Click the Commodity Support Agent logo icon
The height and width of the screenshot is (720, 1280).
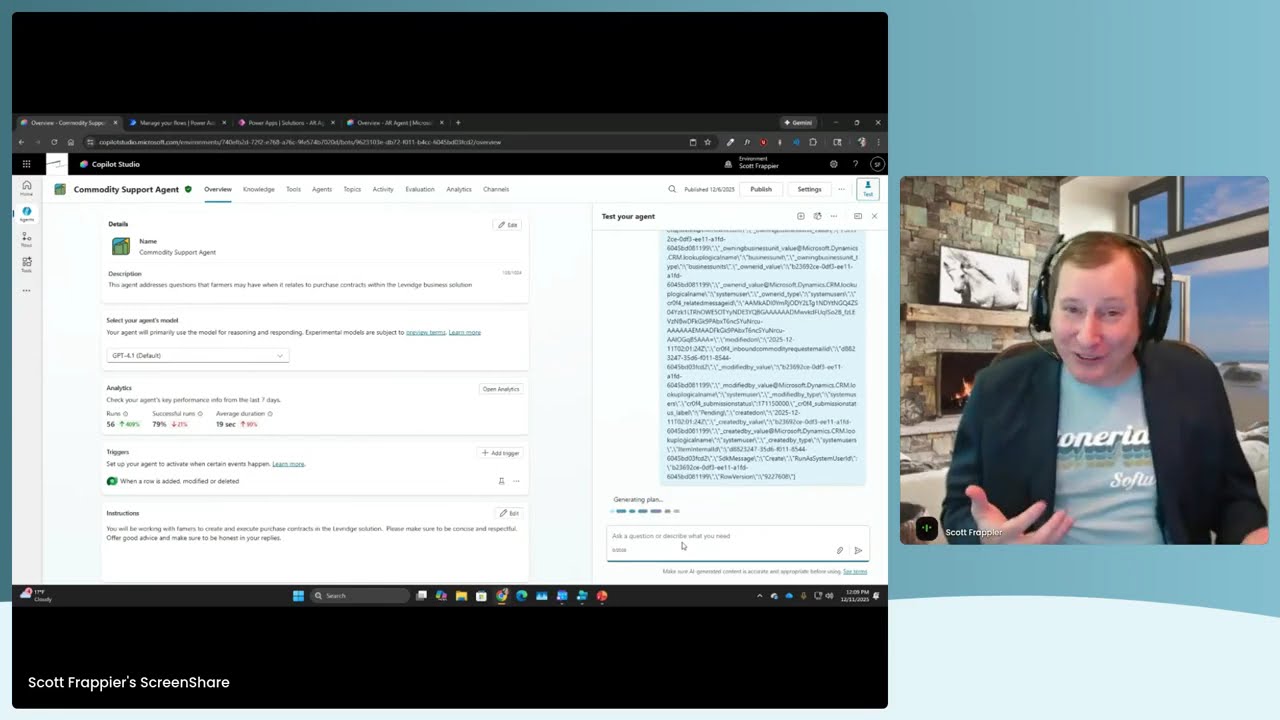pos(60,189)
